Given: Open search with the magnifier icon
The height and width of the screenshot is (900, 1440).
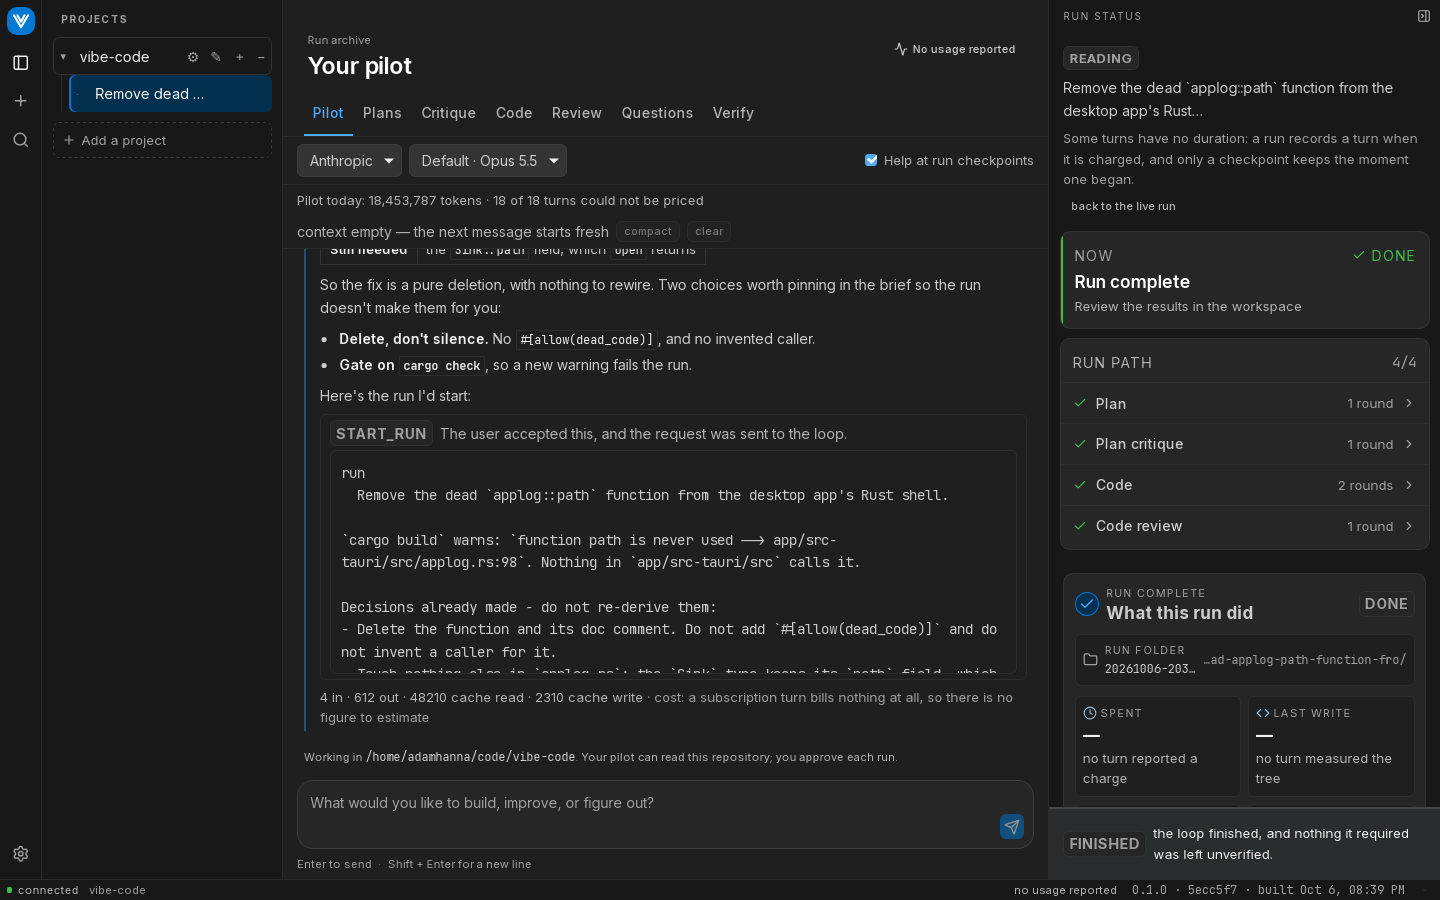Looking at the screenshot, I should coord(21,140).
